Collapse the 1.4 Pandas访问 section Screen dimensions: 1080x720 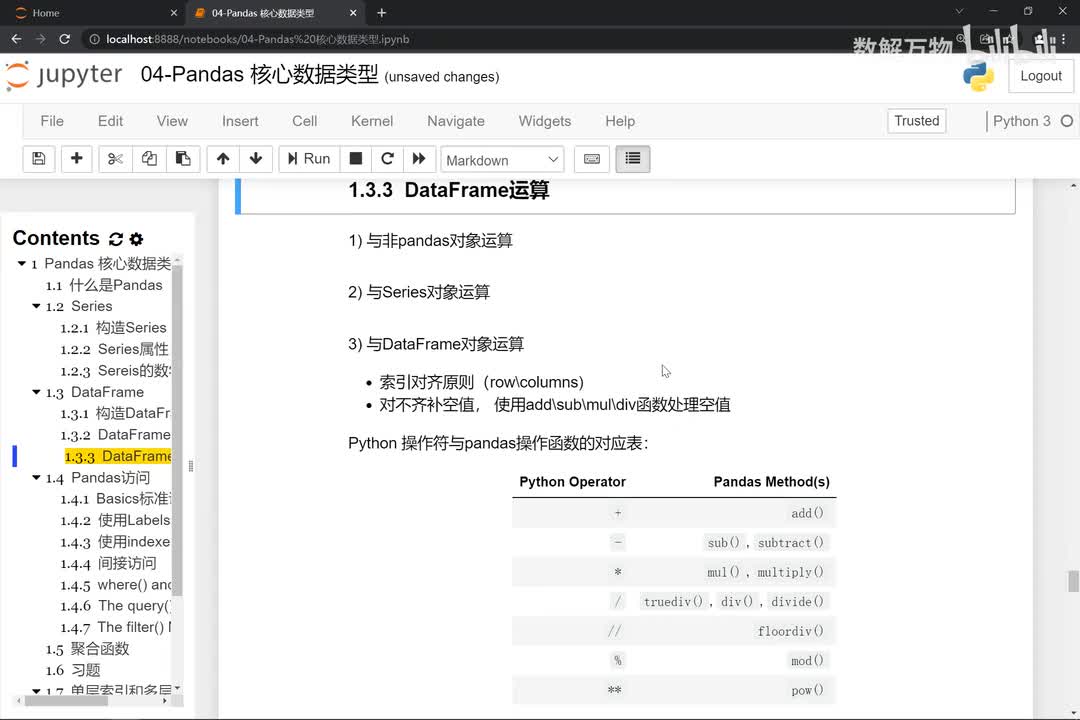click(37, 477)
